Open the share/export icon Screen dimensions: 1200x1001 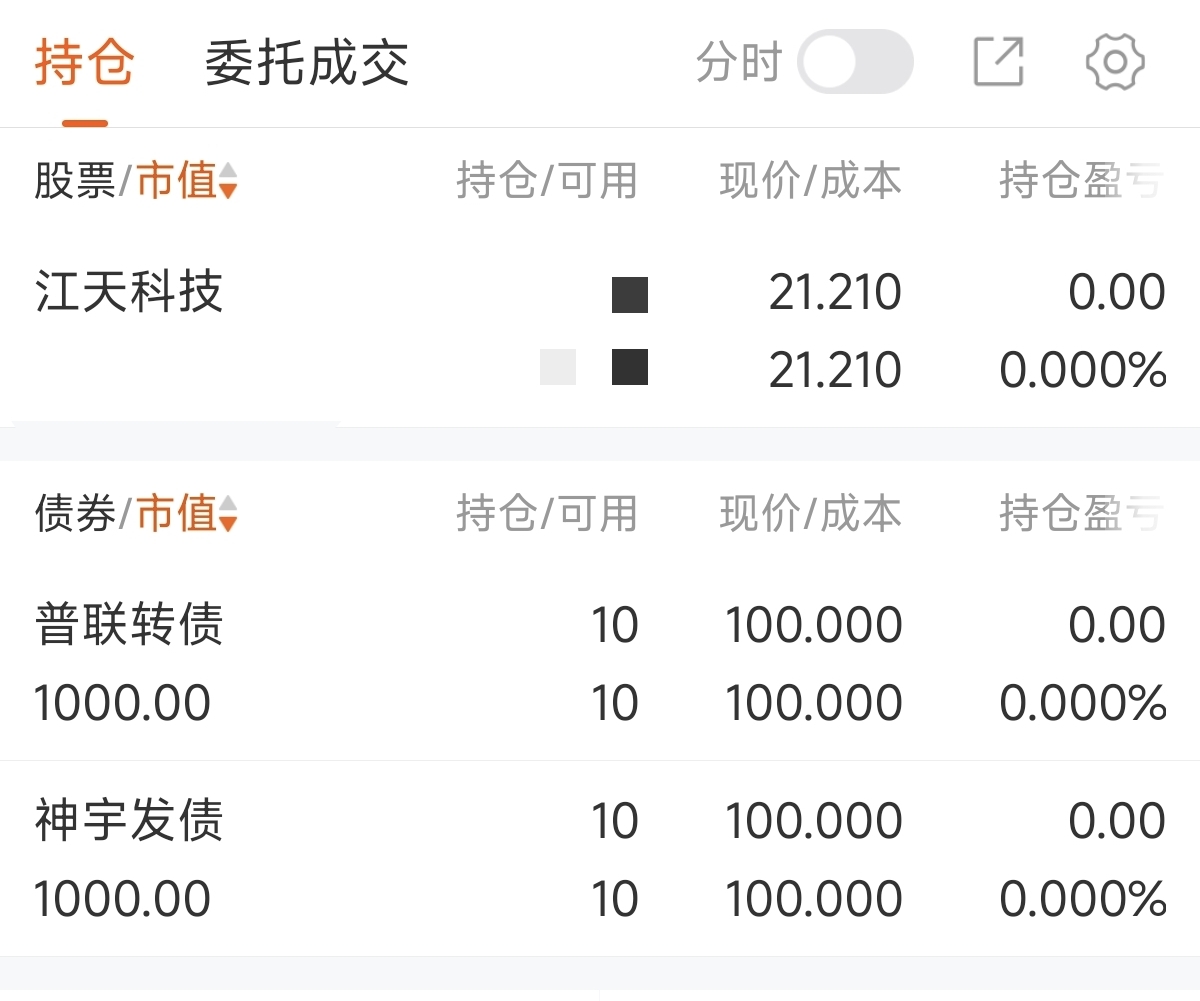(998, 62)
